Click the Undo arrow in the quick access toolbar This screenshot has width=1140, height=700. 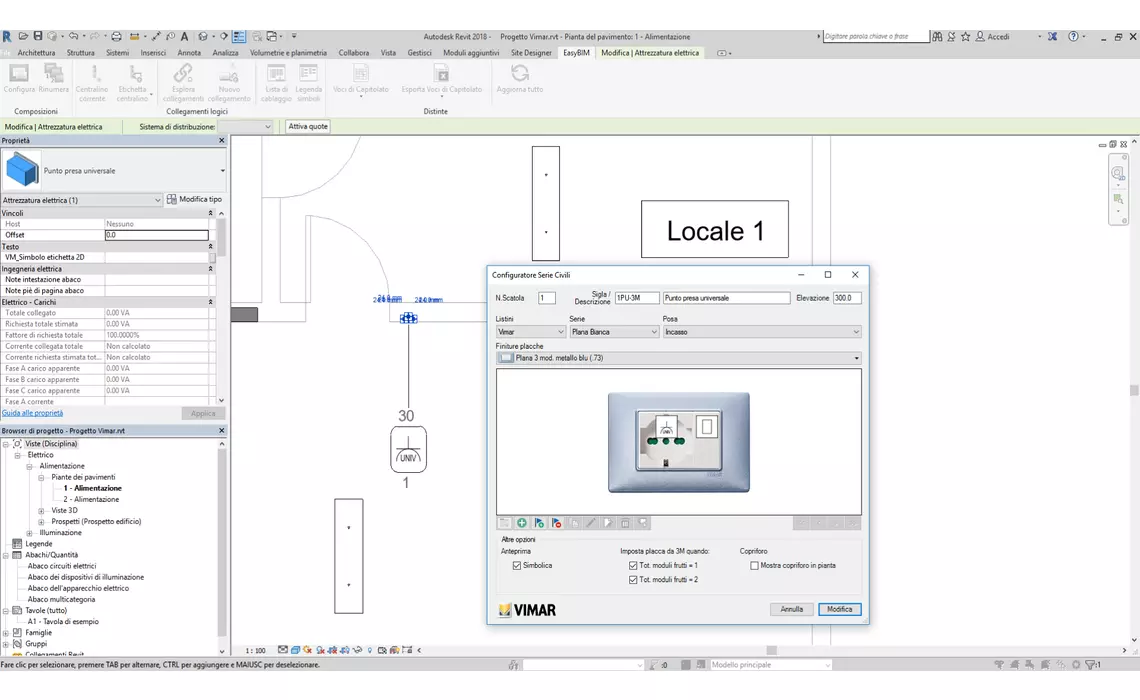pos(73,36)
